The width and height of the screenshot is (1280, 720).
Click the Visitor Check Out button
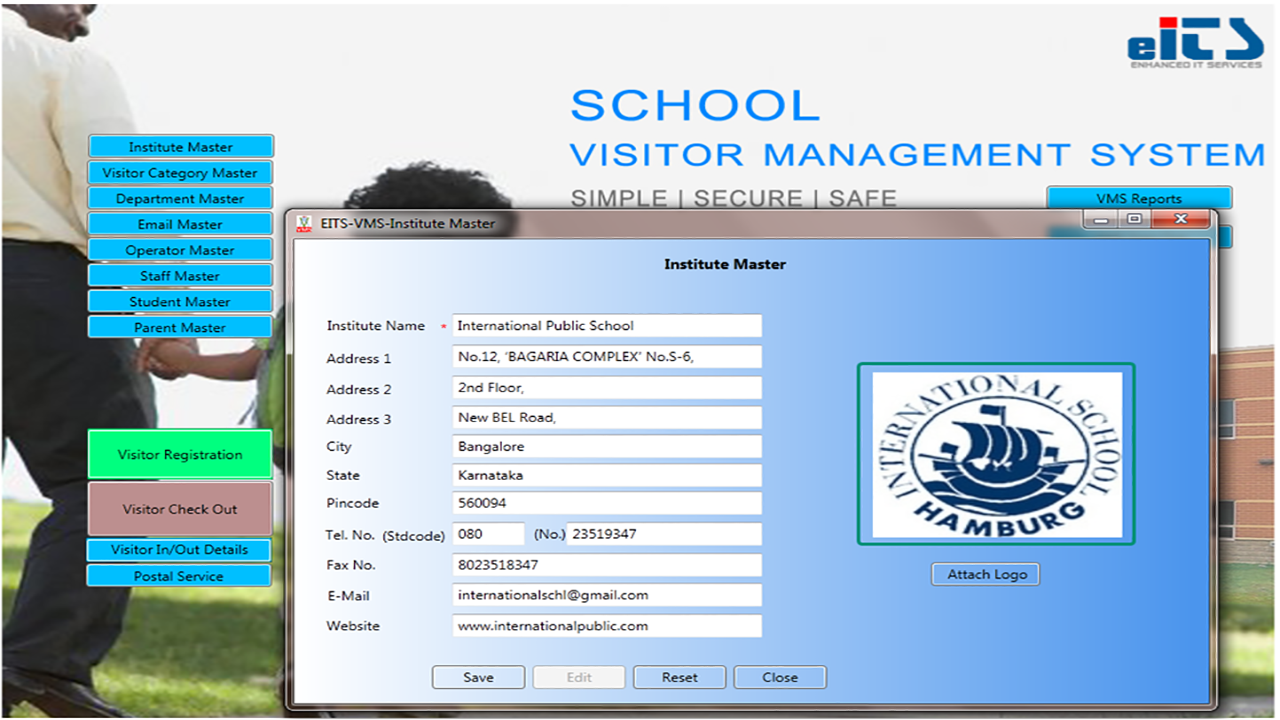point(180,509)
